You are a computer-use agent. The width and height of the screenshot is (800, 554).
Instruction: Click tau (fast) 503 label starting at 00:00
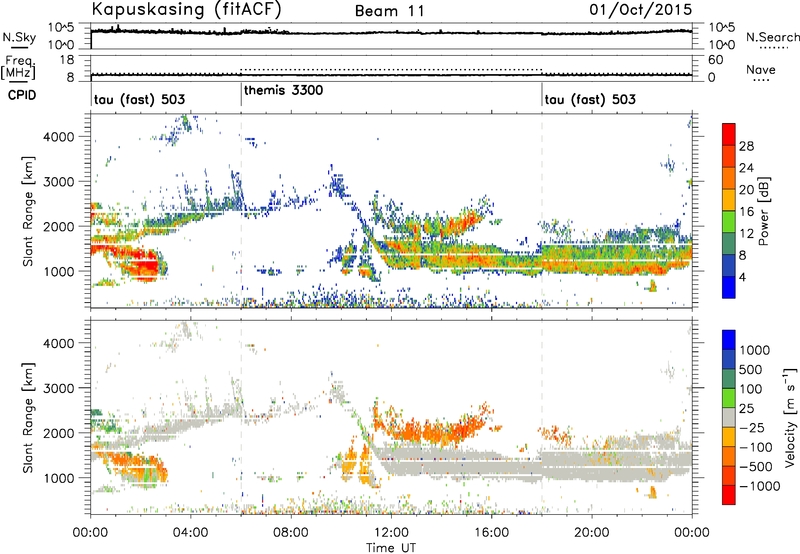pos(139,99)
